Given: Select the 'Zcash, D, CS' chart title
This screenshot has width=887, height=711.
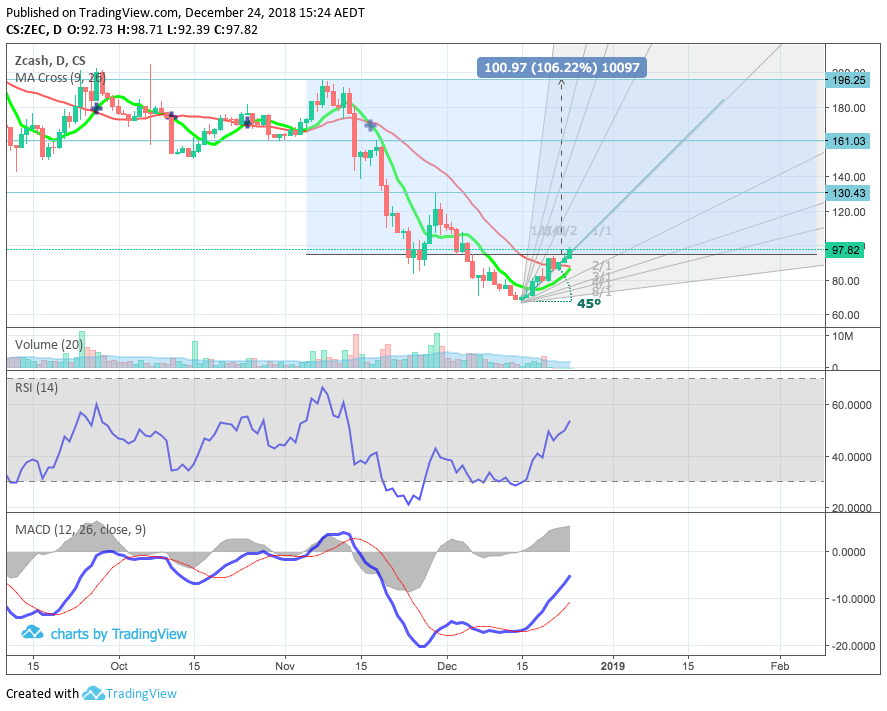Looking at the screenshot, I should 50,61.
